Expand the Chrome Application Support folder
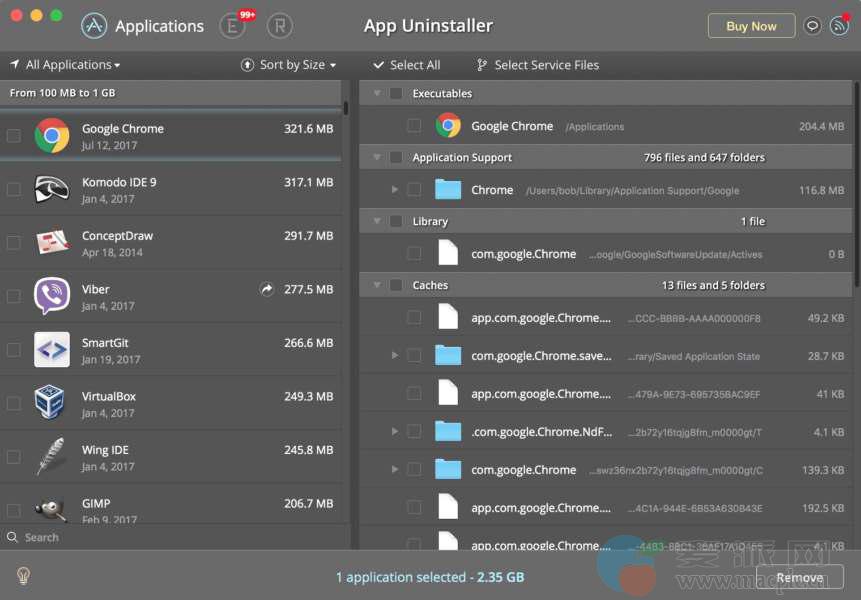 click(395, 190)
